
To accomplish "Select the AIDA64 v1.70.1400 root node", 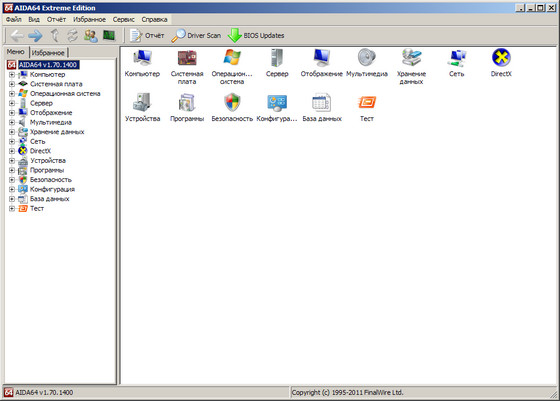I will [x=48, y=65].
